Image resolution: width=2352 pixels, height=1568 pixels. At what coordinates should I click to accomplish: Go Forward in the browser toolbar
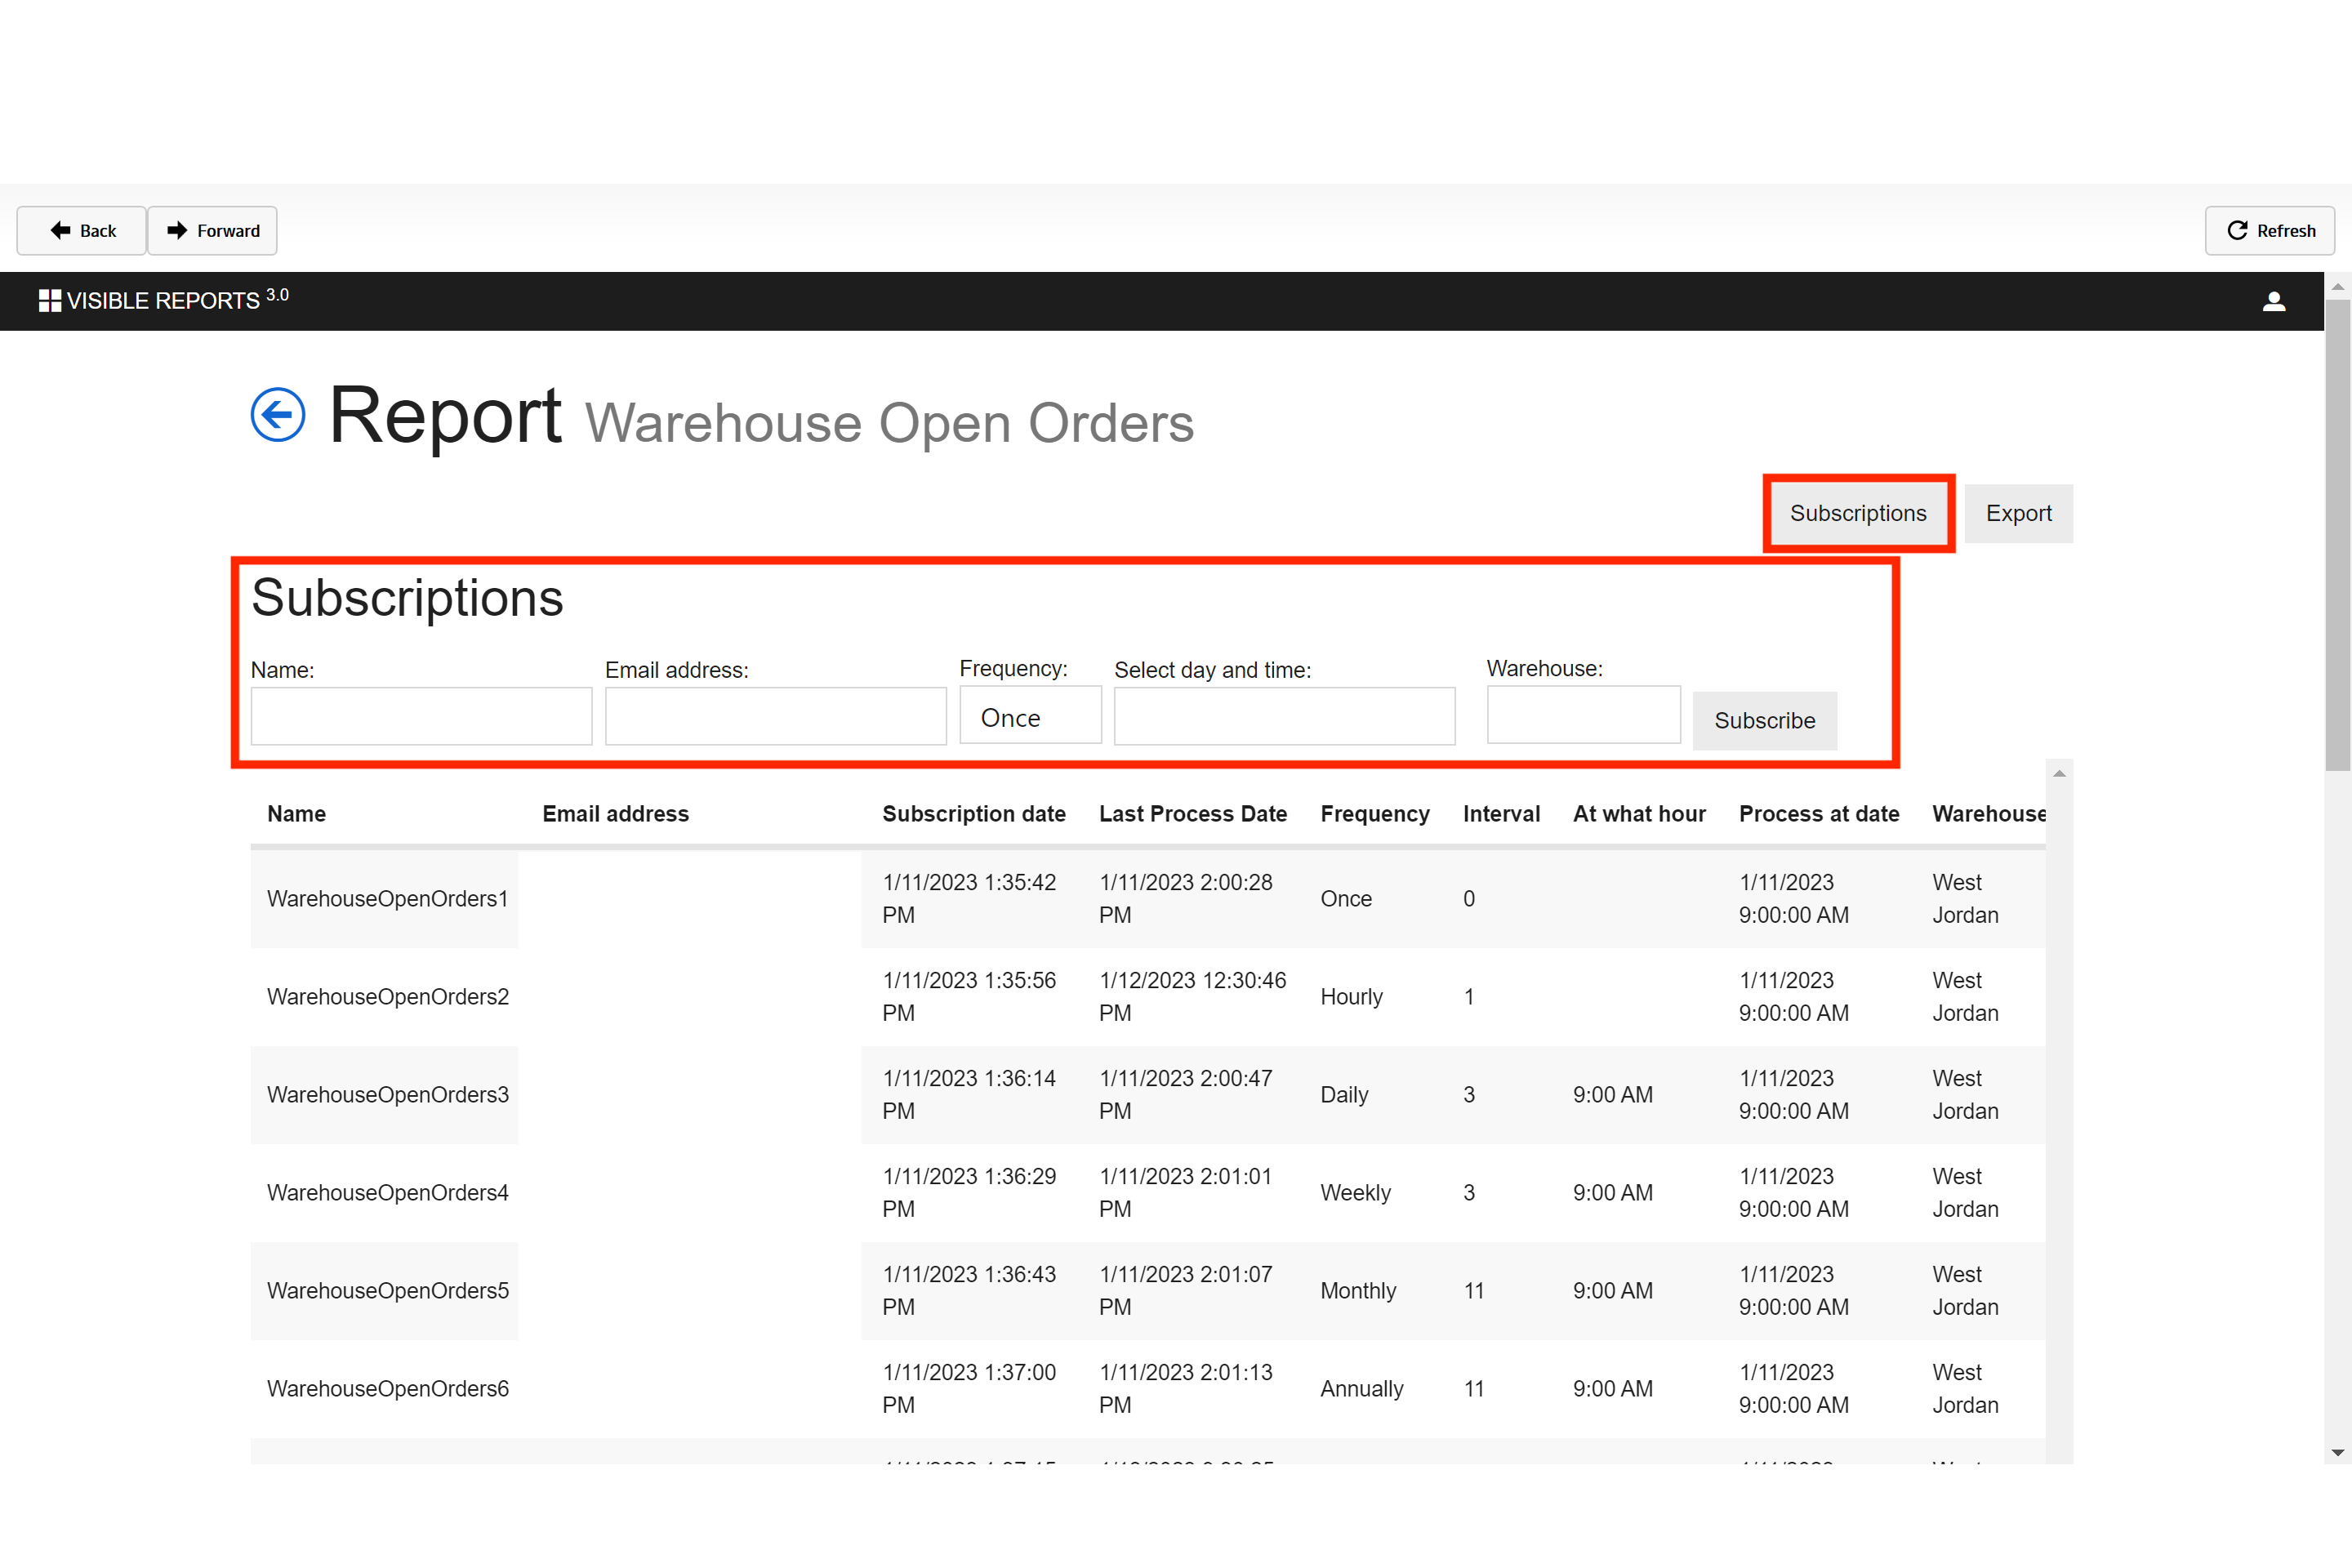[212, 231]
